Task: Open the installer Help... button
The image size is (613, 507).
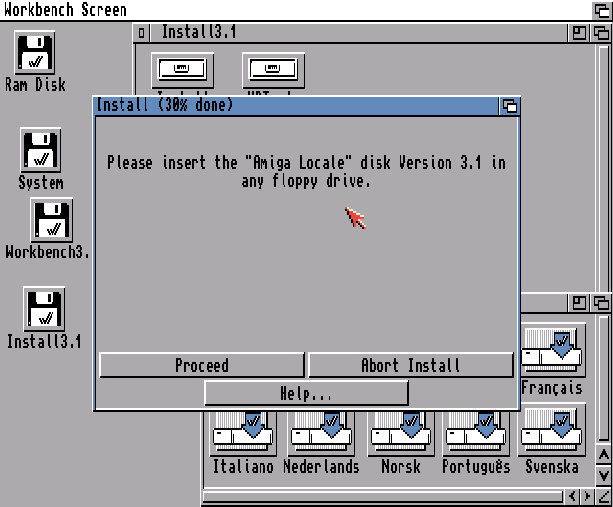Action: coord(306,393)
